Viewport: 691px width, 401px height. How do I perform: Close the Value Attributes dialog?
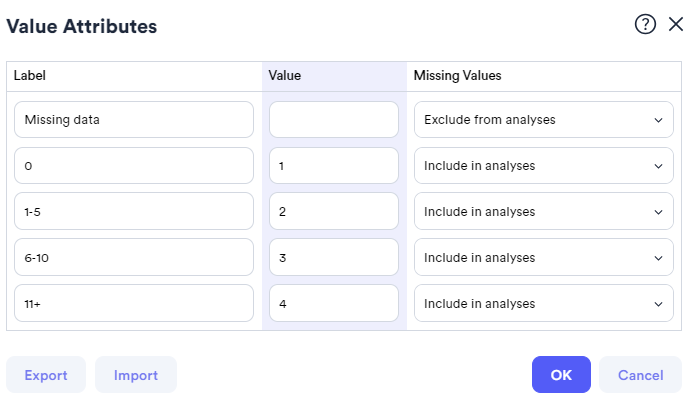pyautogui.click(x=676, y=24)
